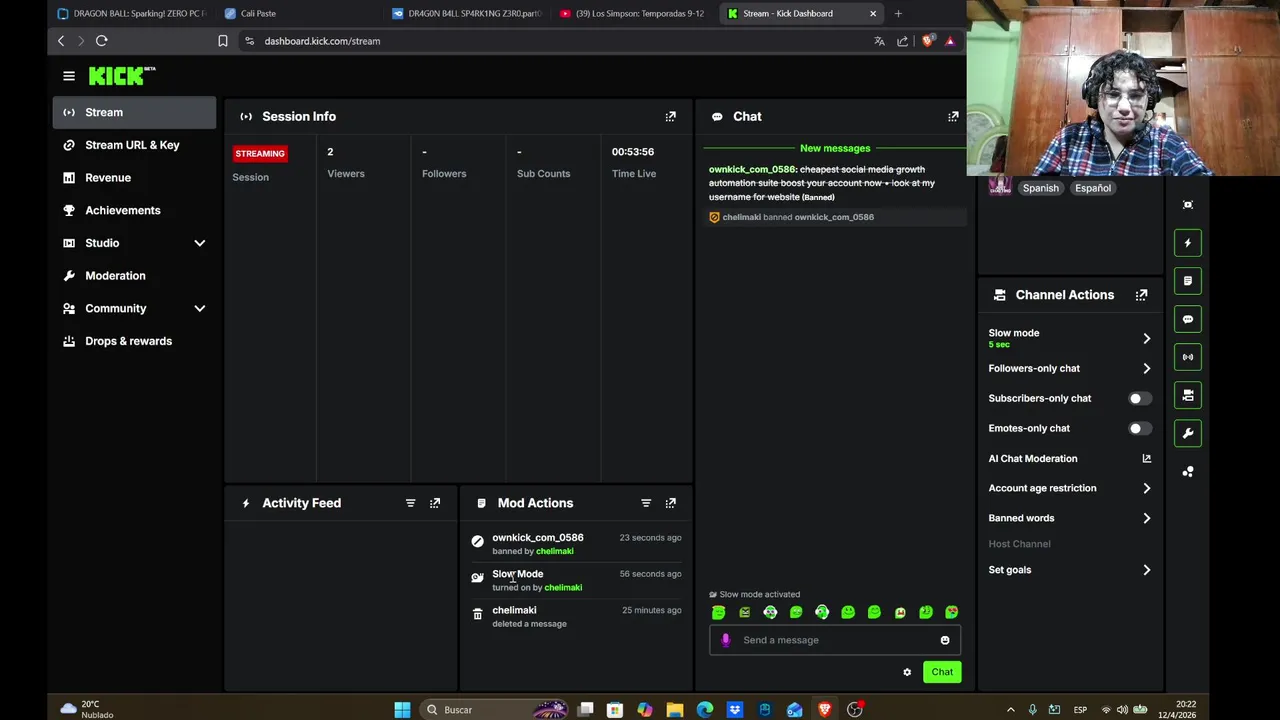Open the emoji picker in message box
The image size is (1280, 720).
[x=945, y=640]
